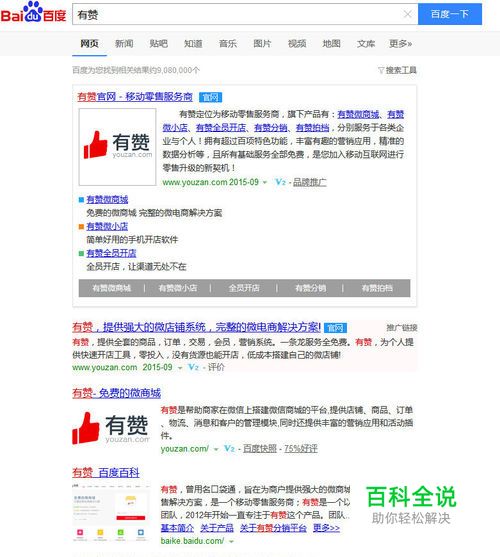500x557 pixels.
Task: Expand dropdown arrow after baike.baidu.com/
Action: pyautogui.click(x=231, y=542)
